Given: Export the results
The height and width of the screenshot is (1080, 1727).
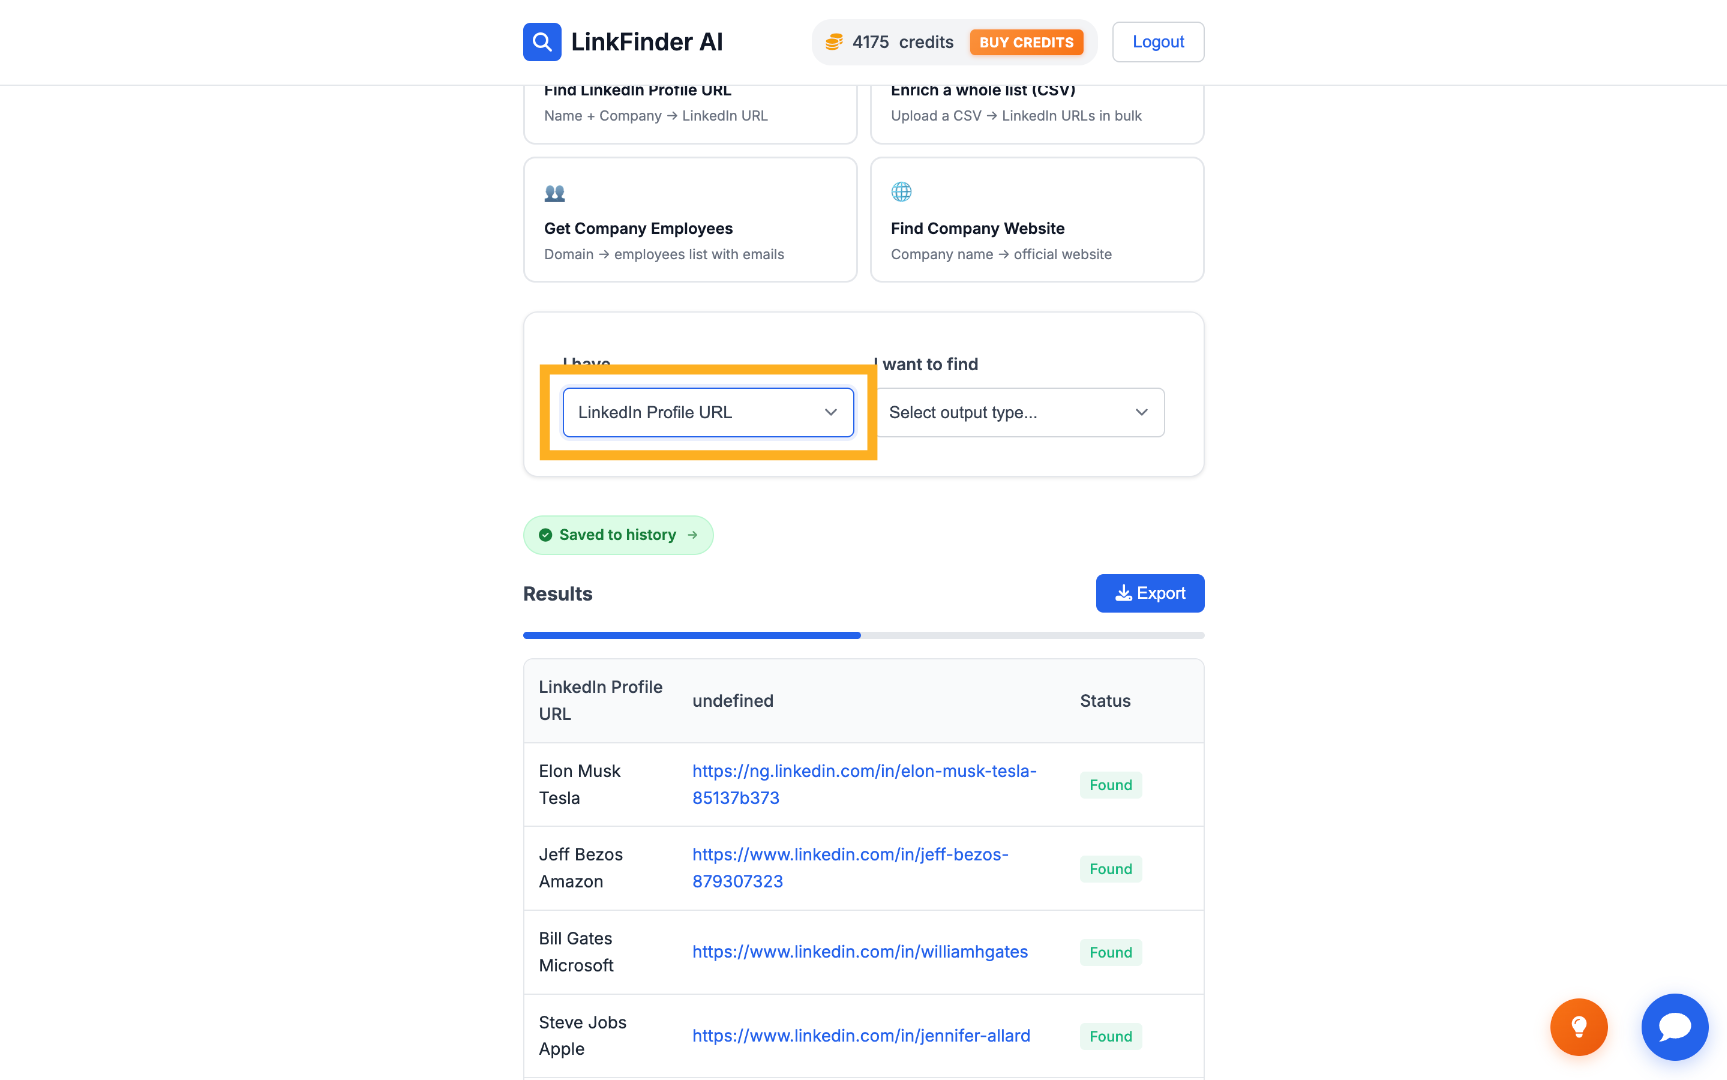Looking at the screenshot, I should pyautogui.click(x=1150, y=593).
